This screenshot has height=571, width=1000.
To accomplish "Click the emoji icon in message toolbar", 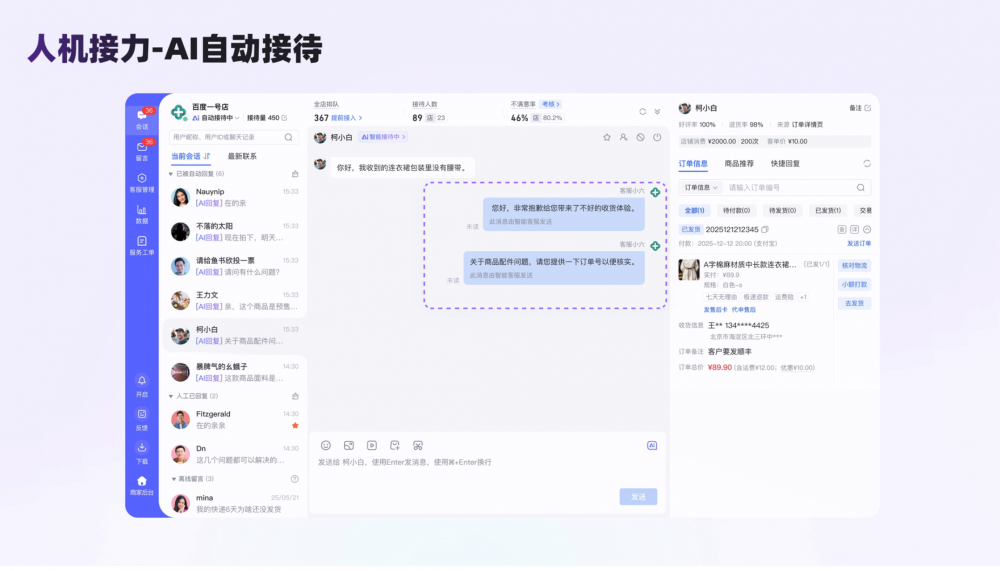I will 325,445.
